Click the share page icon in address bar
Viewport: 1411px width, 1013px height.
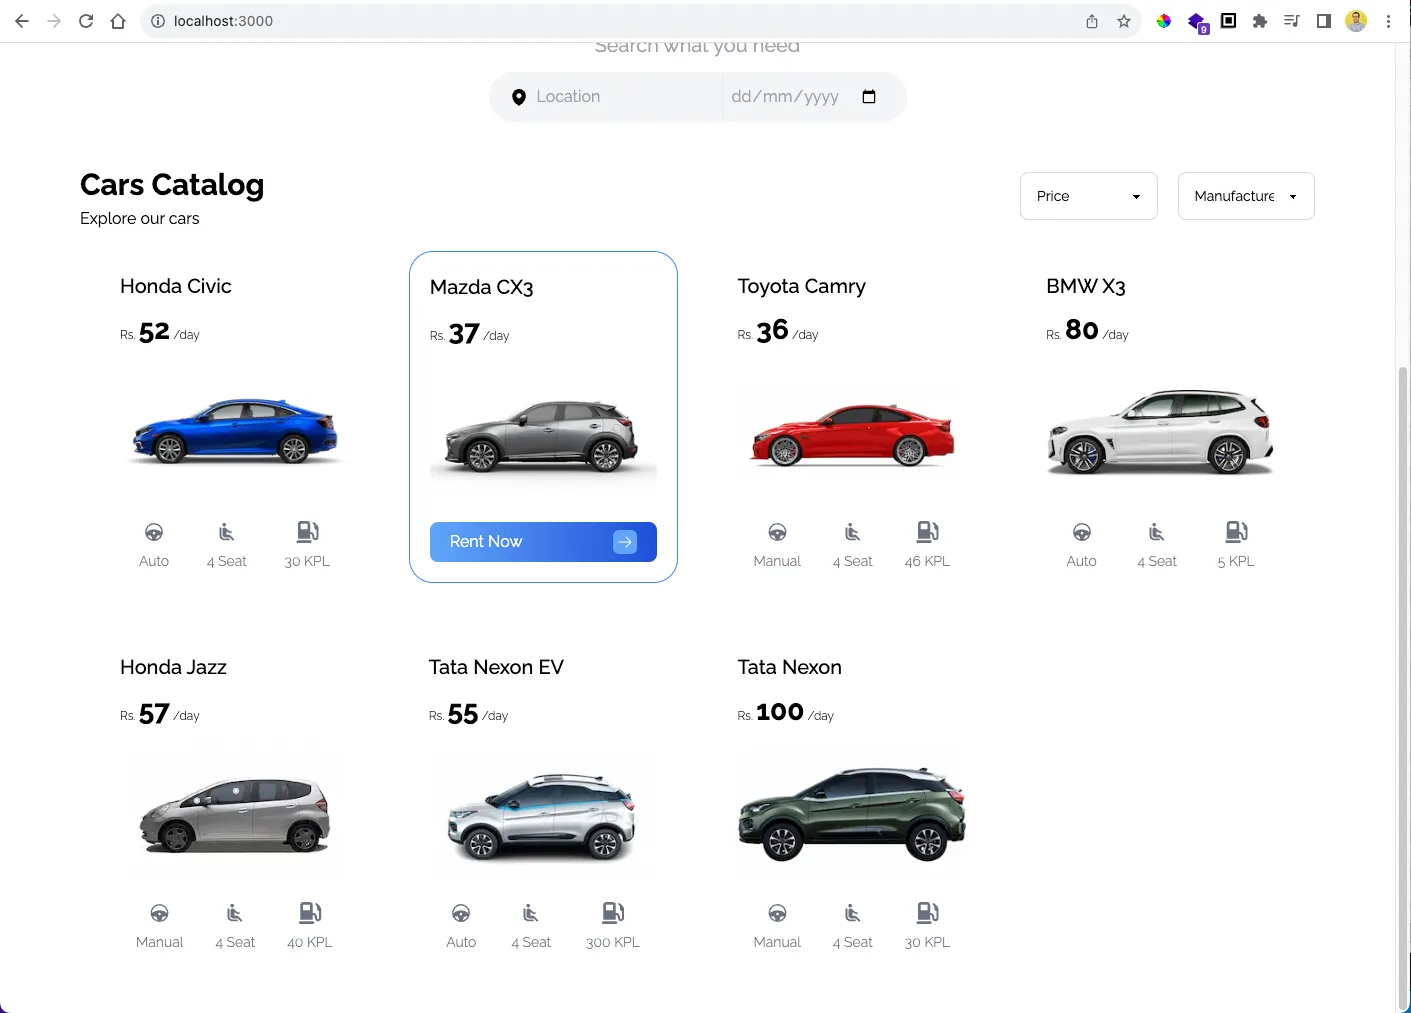tap(1092, 21)
